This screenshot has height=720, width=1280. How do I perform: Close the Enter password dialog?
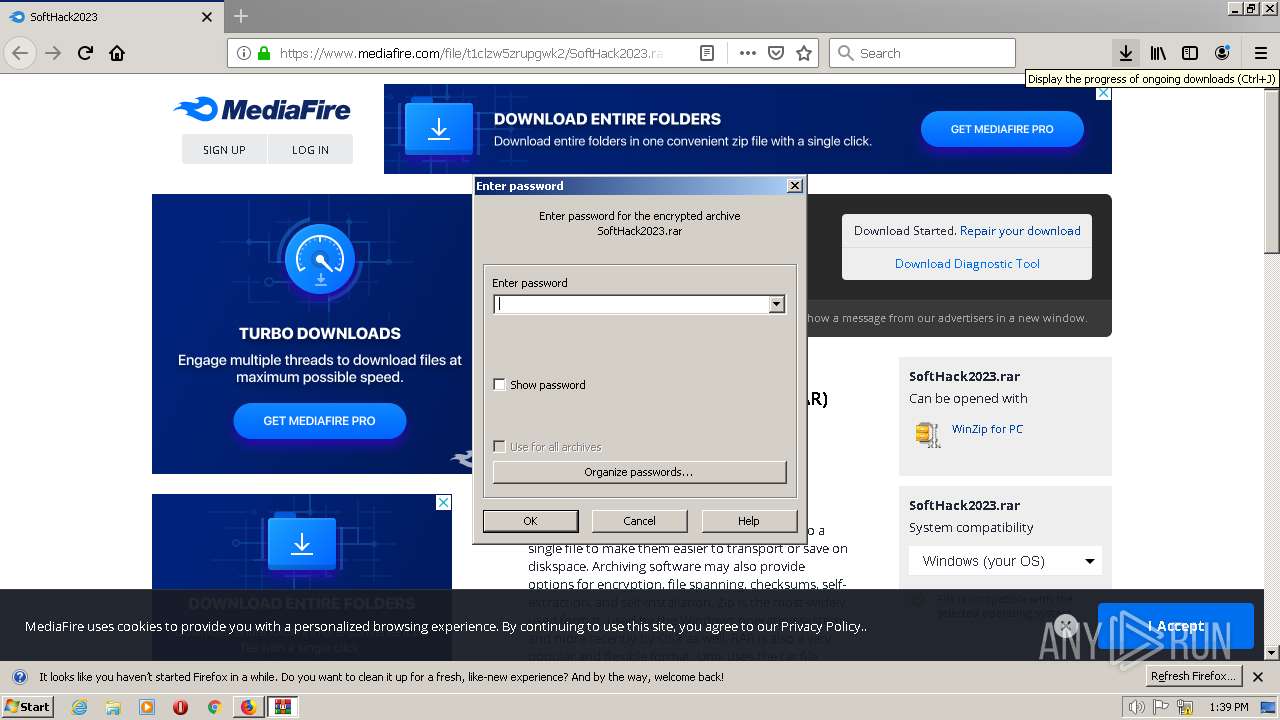794,186
